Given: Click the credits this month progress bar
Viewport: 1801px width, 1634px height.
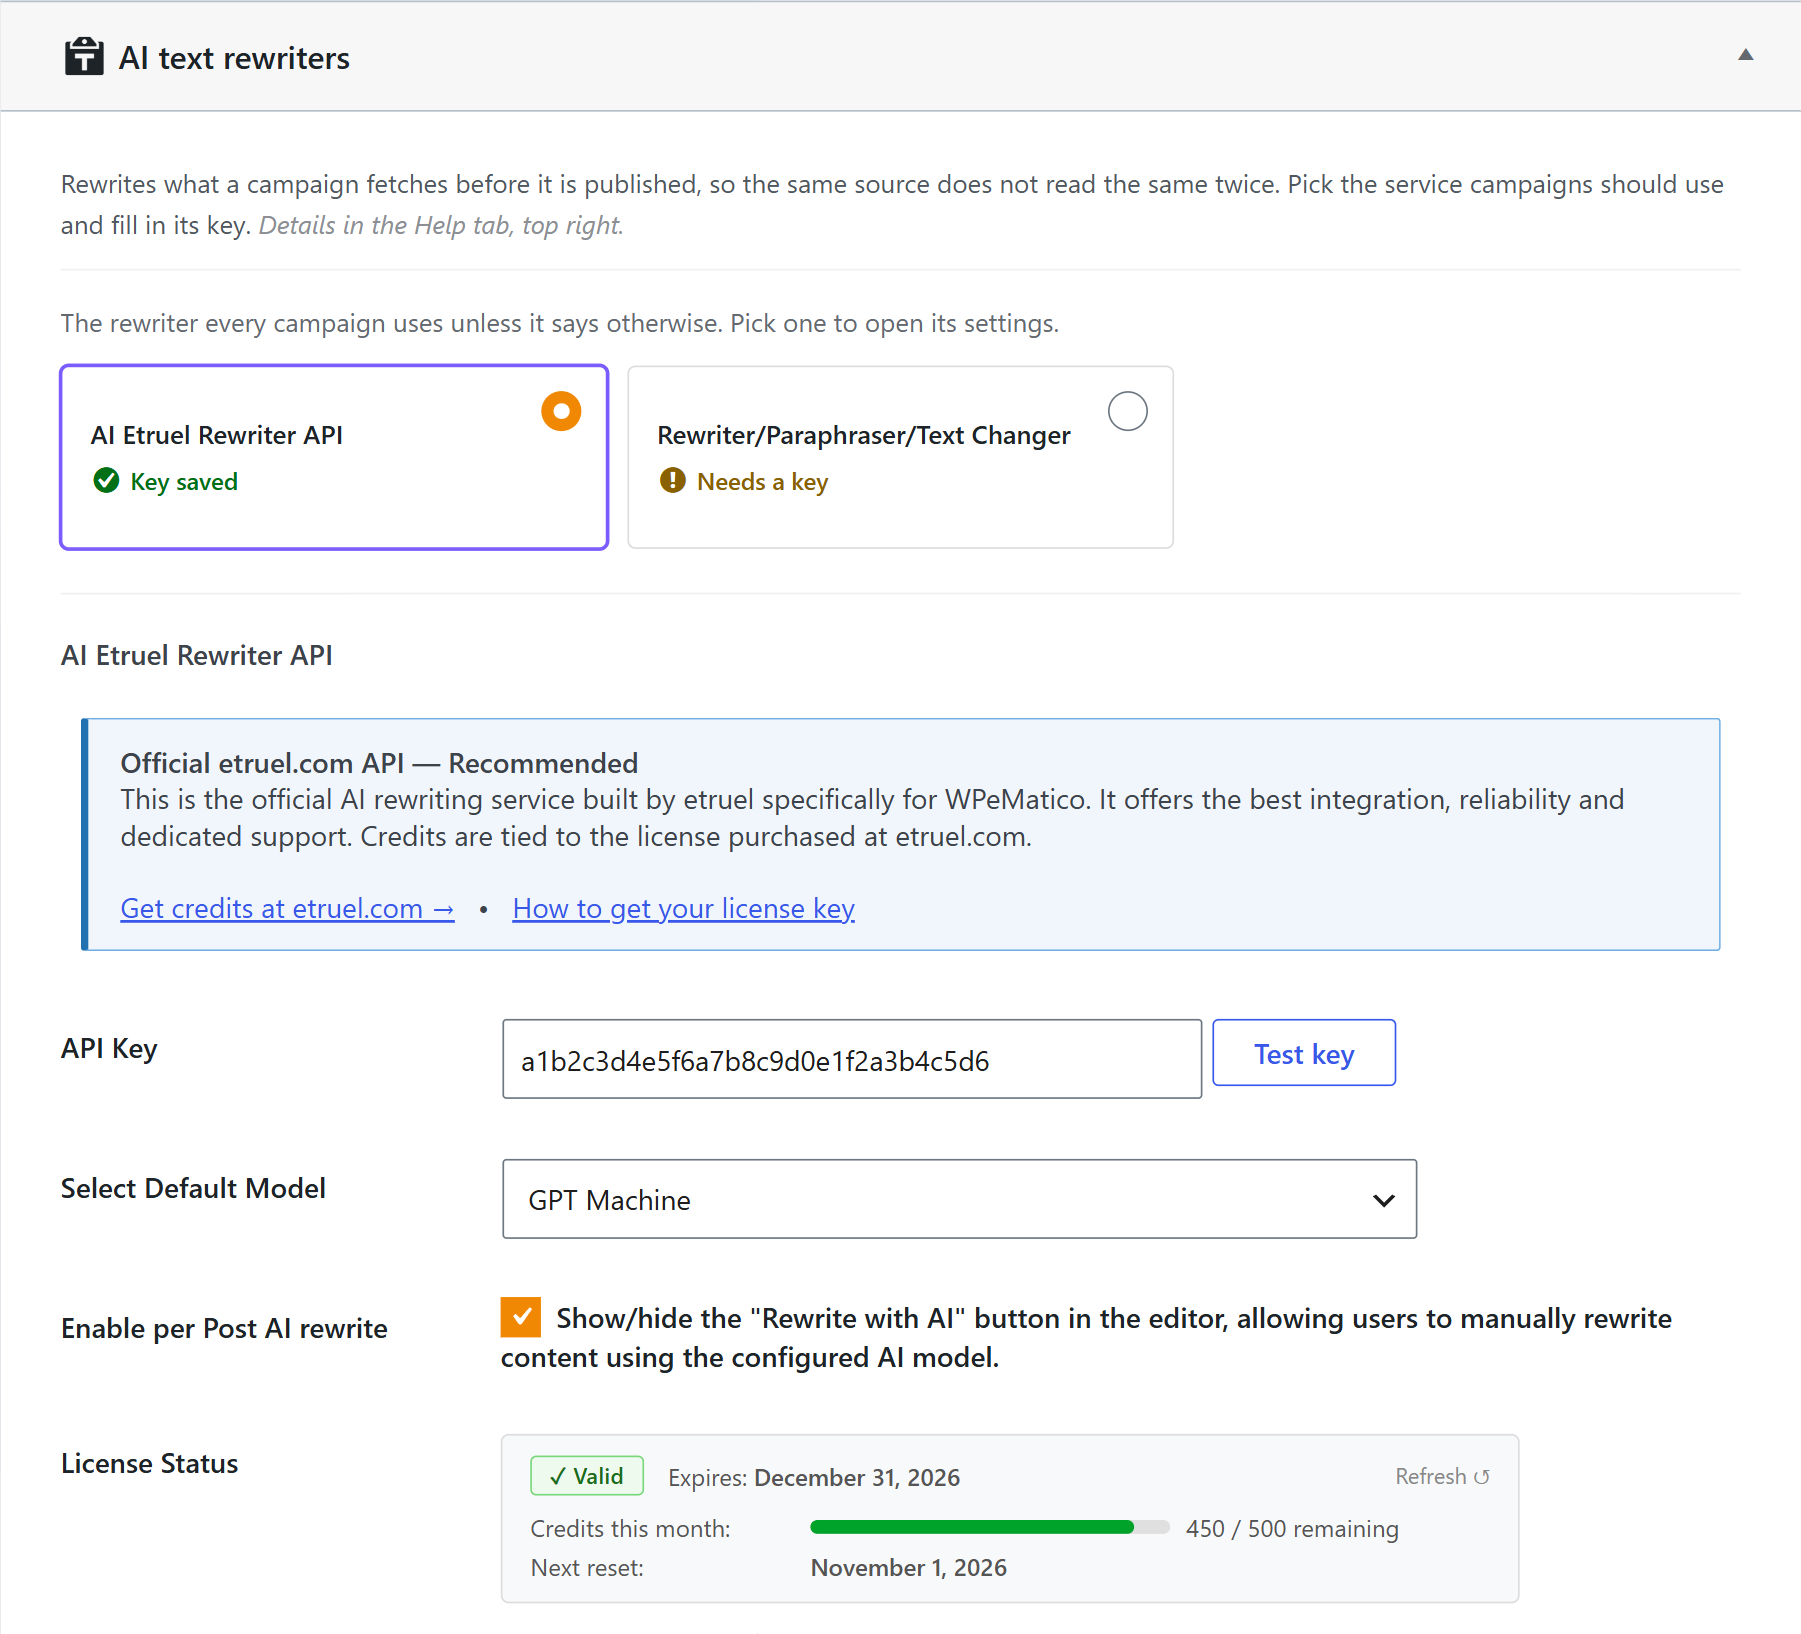Looking at the screenshot, I should click(x=990, y=1527).
